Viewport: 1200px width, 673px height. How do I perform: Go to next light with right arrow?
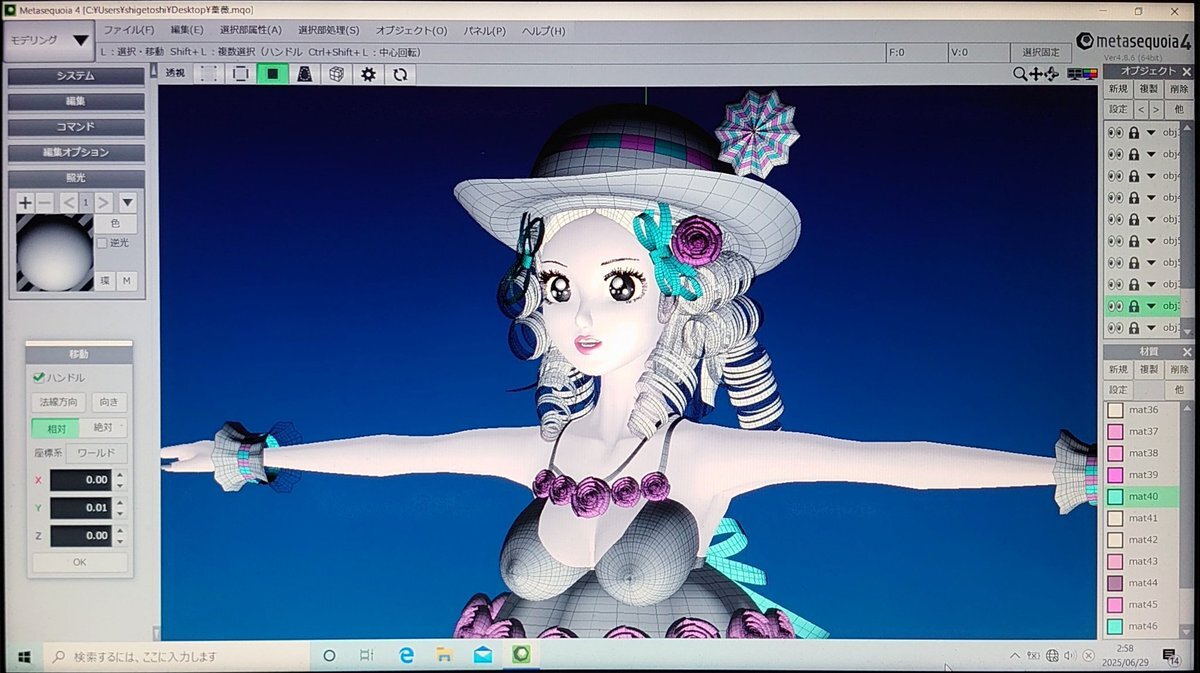tap(104, 202)
